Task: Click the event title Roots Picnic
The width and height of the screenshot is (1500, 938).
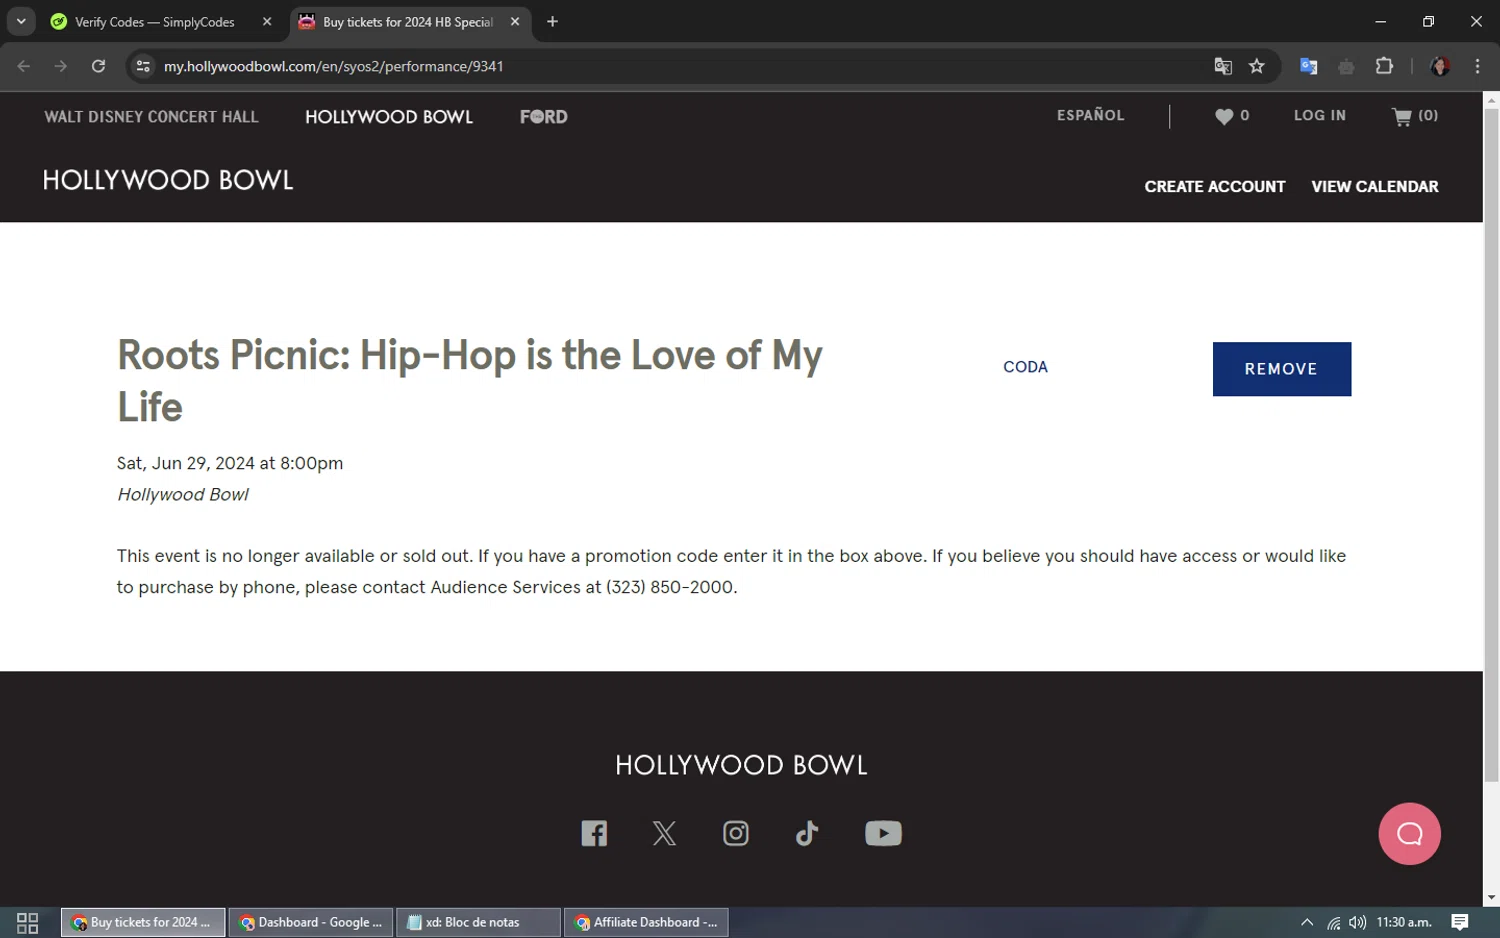Action: (x=469, y=381)
